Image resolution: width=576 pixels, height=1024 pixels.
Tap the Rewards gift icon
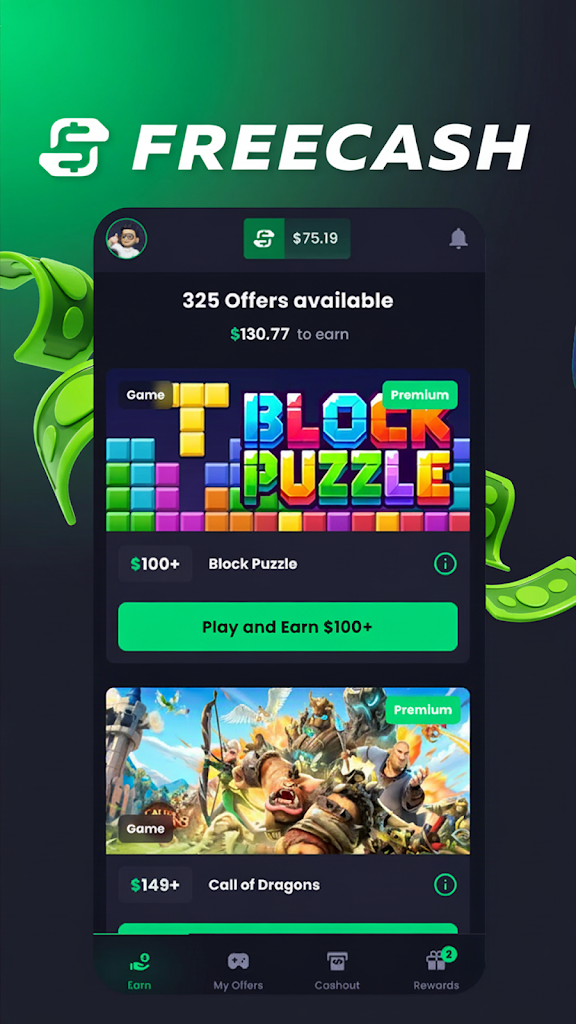pyautogui.click(x=436, y=960)
